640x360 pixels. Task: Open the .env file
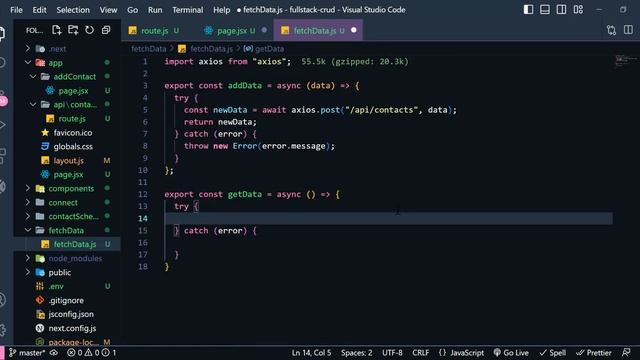click(x=56, y=286)
